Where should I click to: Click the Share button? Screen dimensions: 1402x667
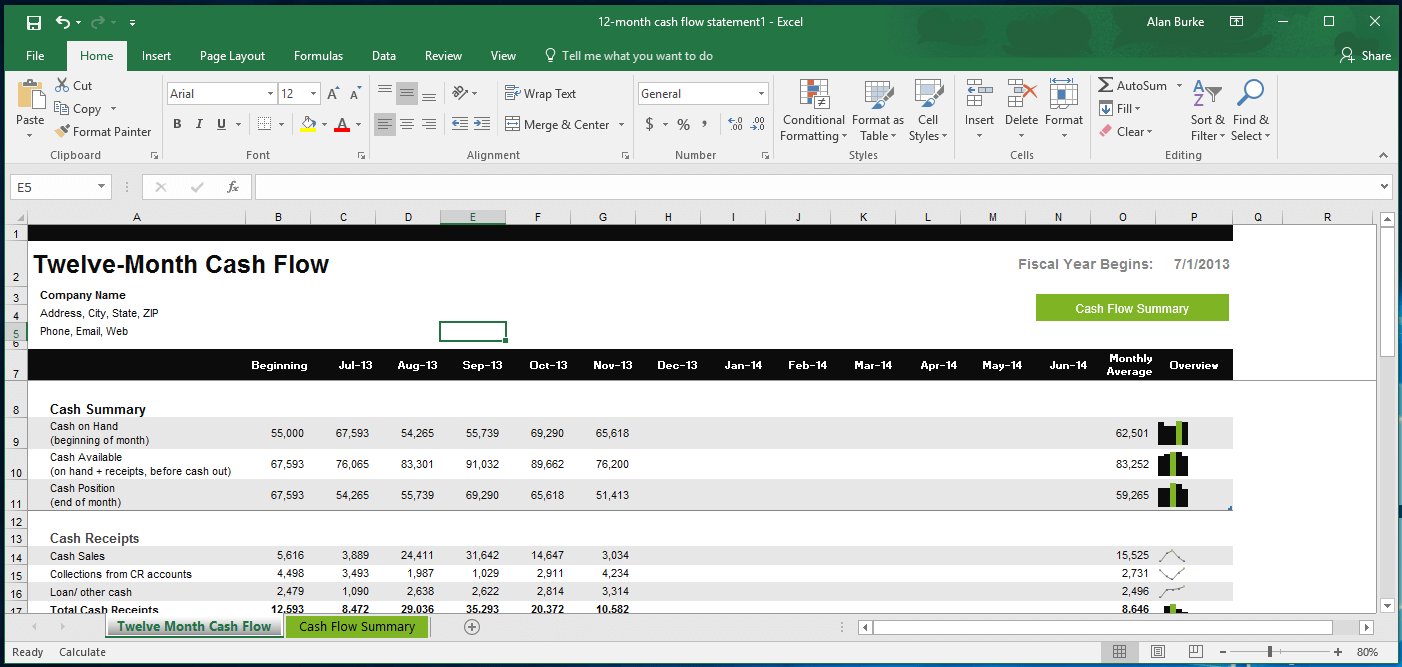tap(1365, 56)
